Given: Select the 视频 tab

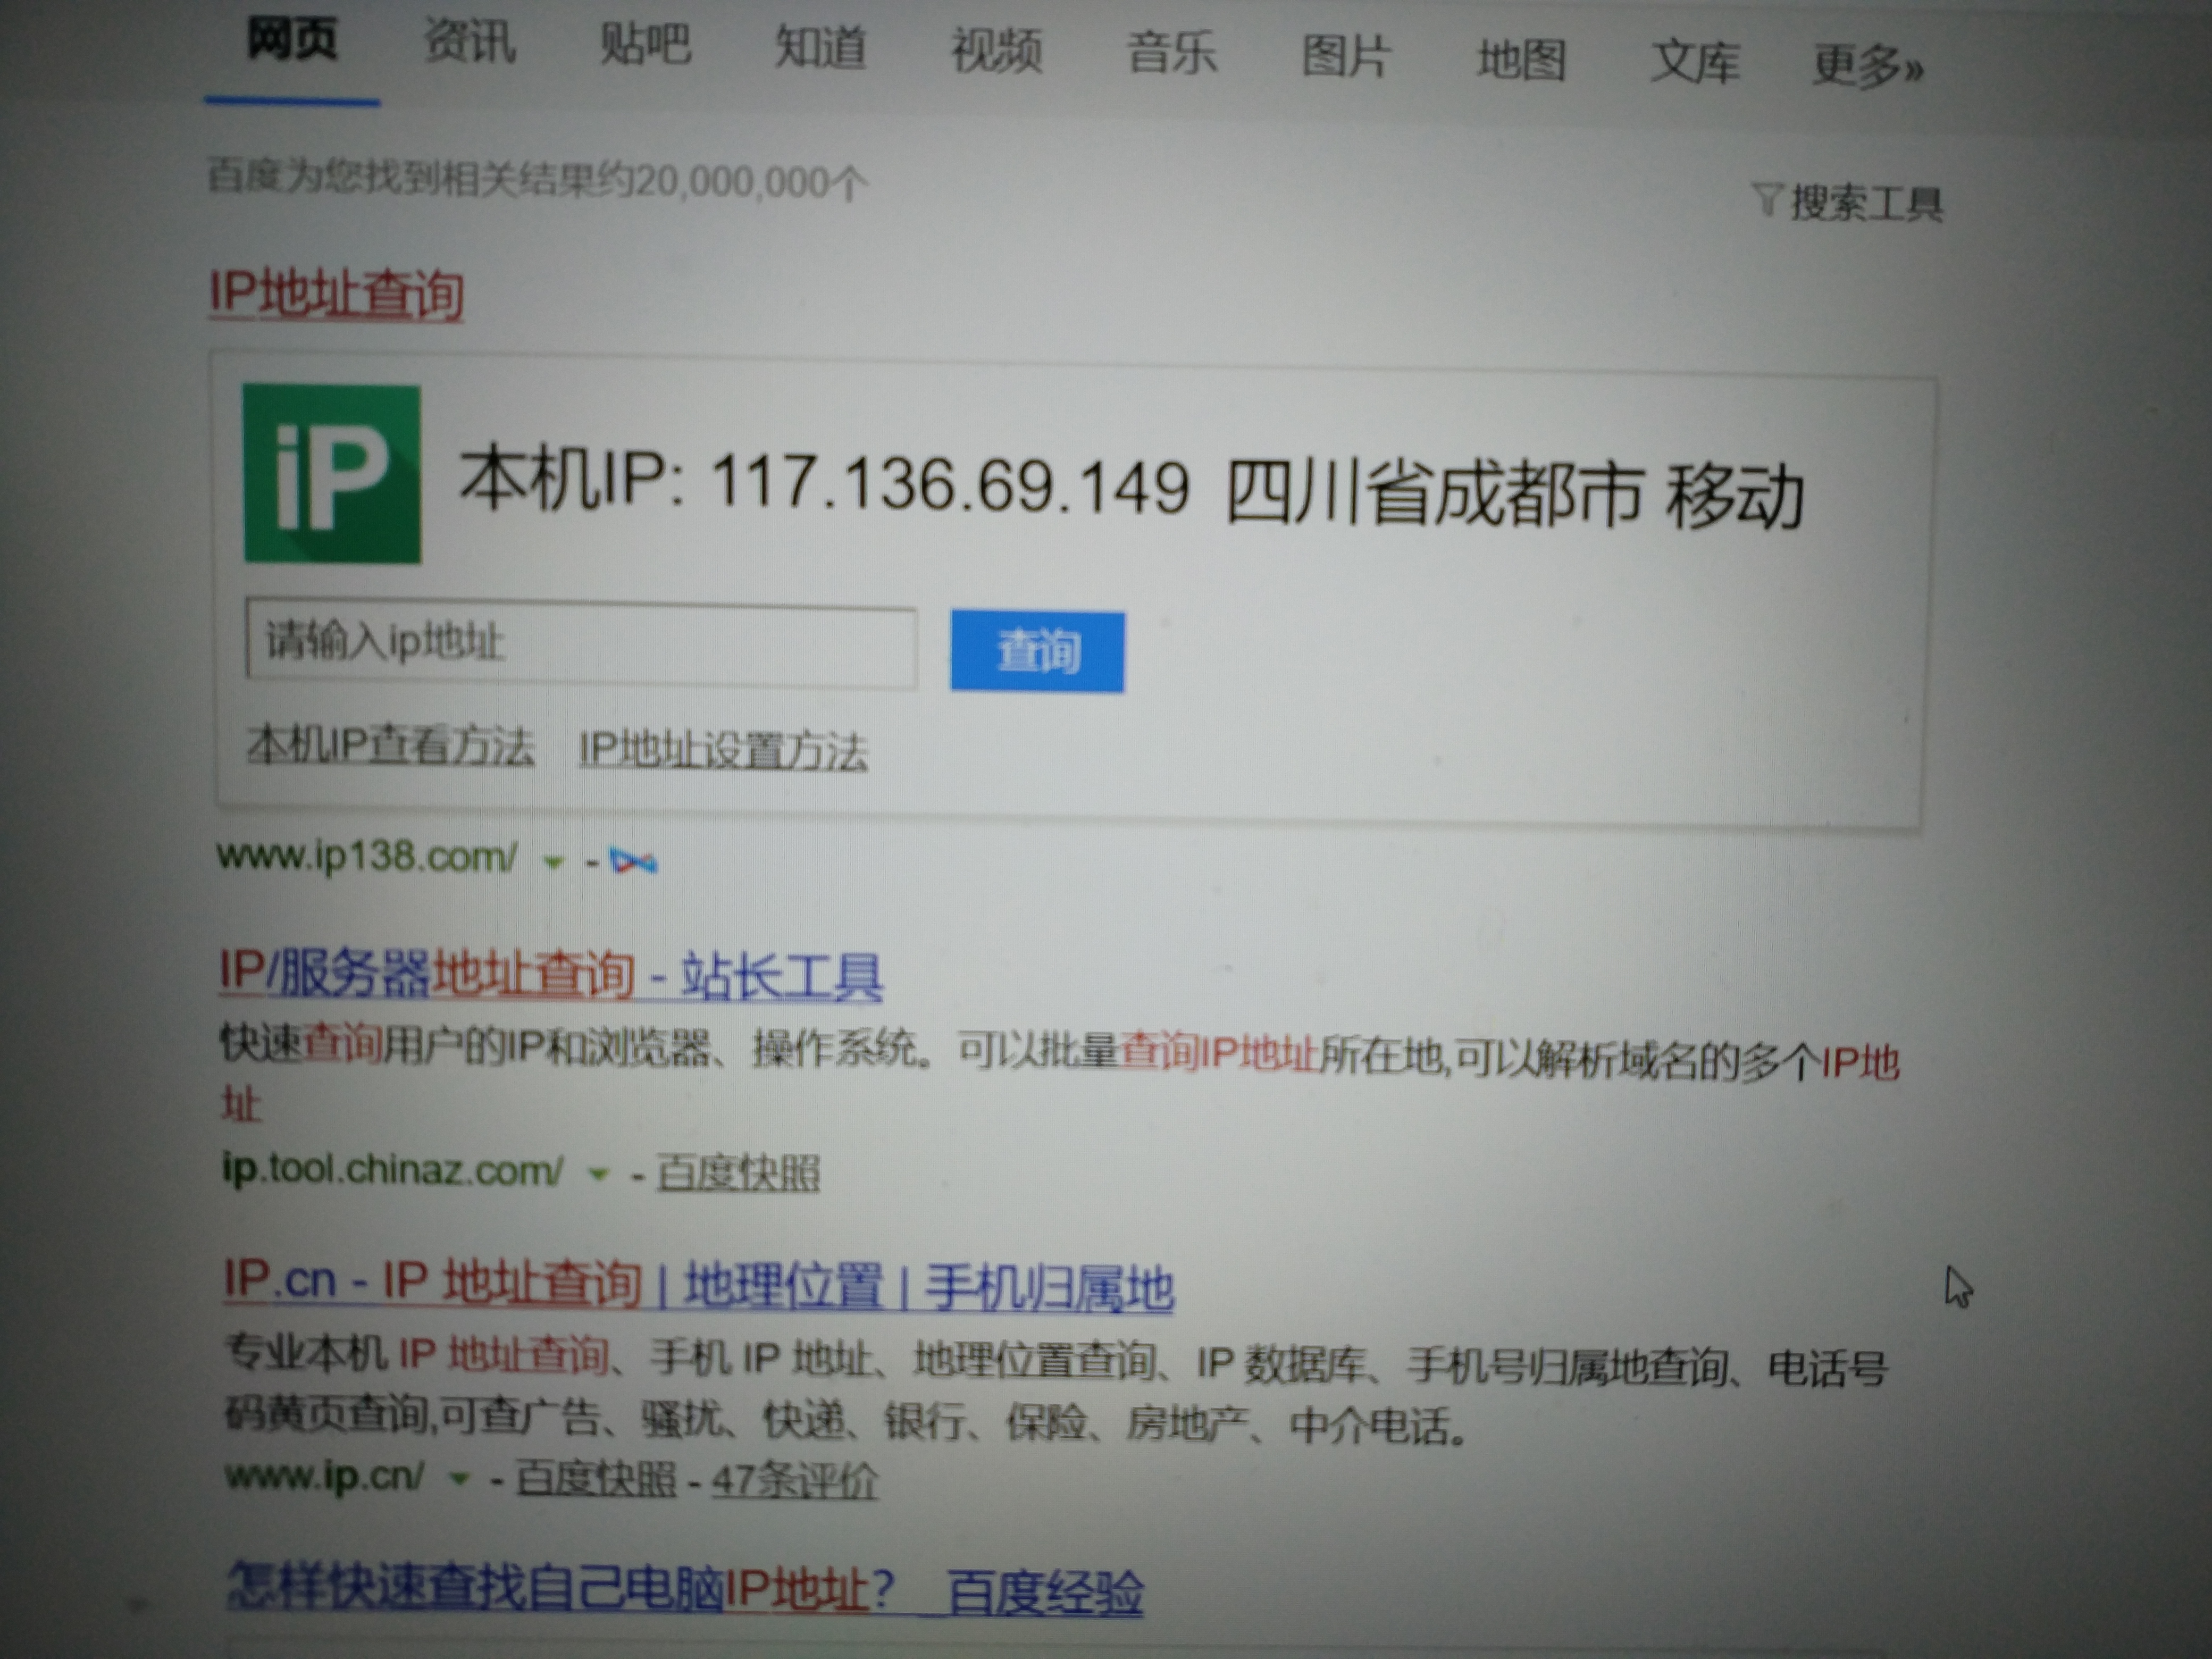Looking at the screenshot, I should pyautogui.click(x=996, y=50).
